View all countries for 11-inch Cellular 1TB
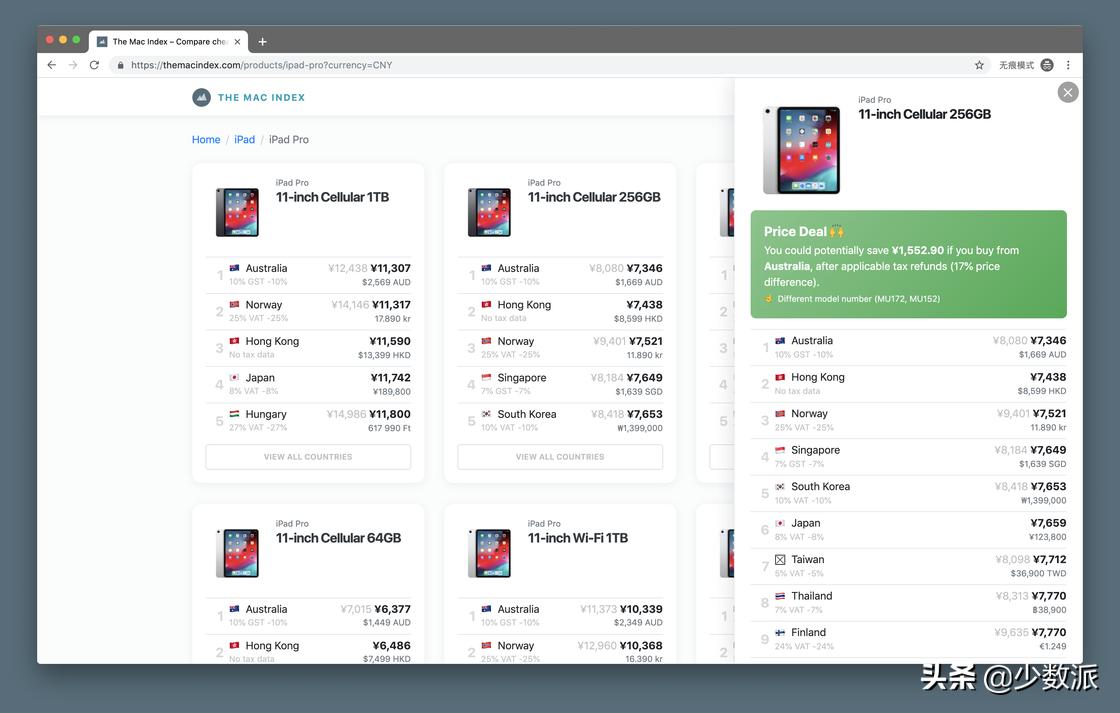Viewport: 1120px width, 713px height. point(308,457)
